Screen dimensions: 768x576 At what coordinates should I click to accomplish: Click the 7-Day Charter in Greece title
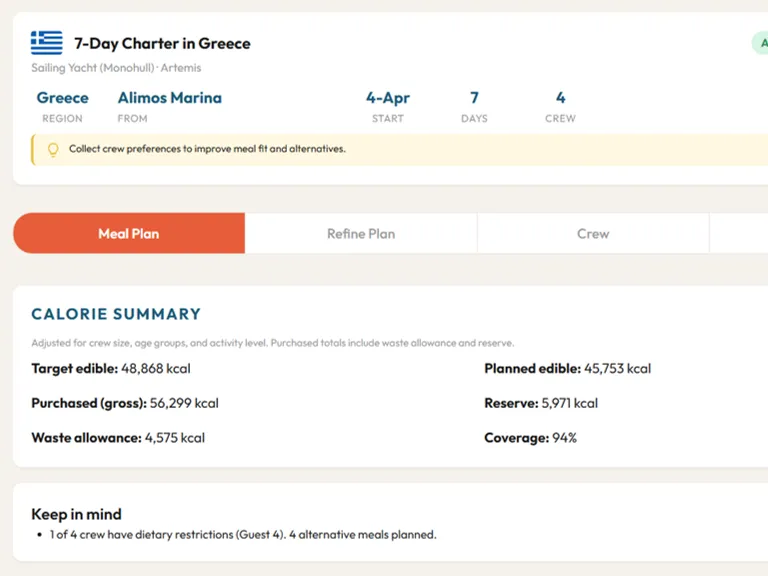click(162, 44)
